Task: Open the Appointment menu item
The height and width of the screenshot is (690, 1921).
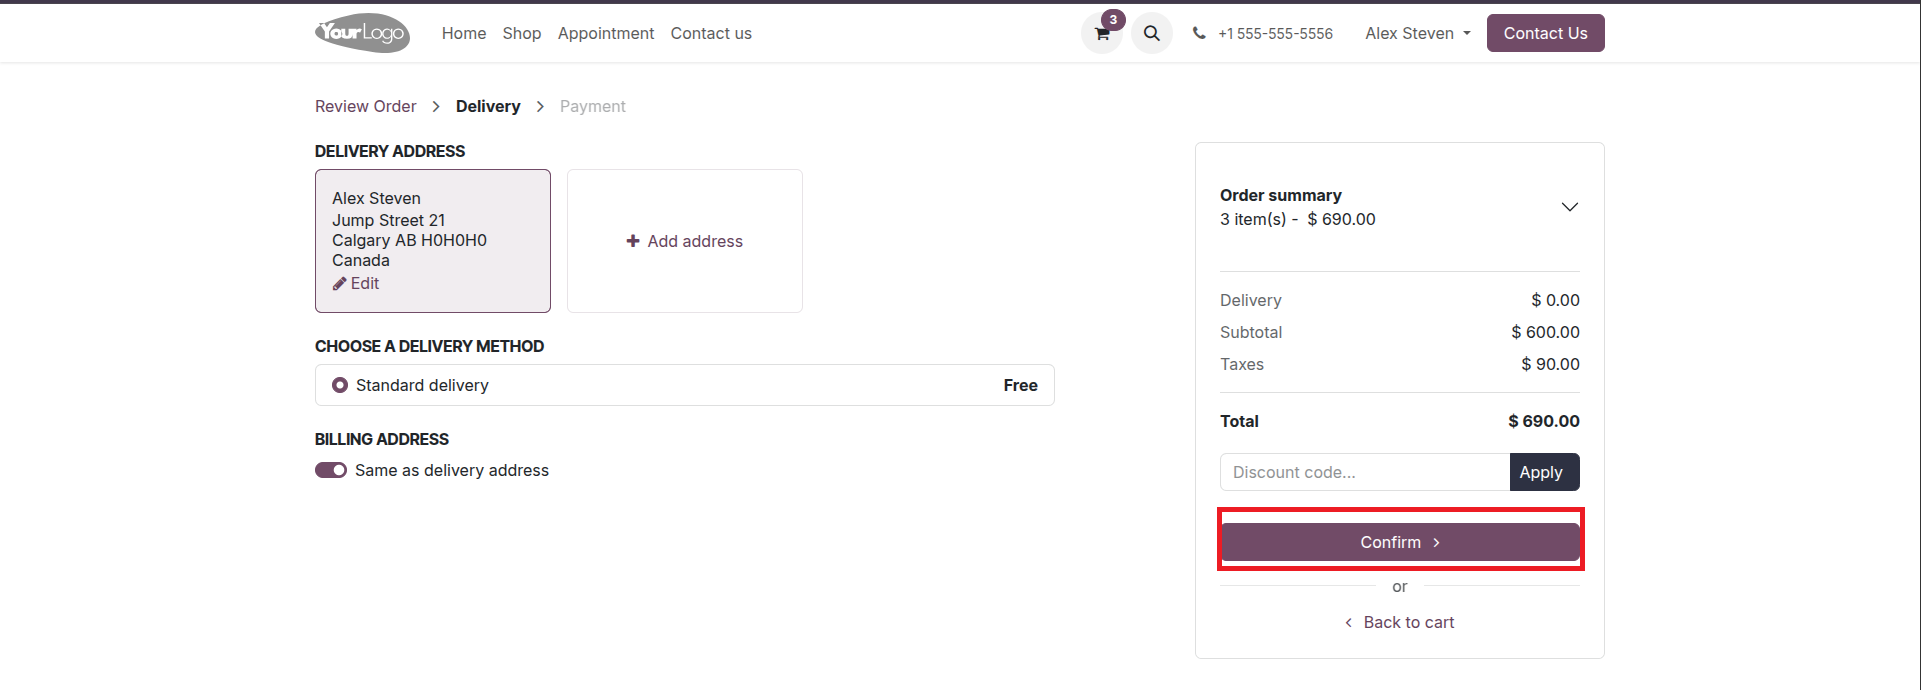Action: [606, 34]
